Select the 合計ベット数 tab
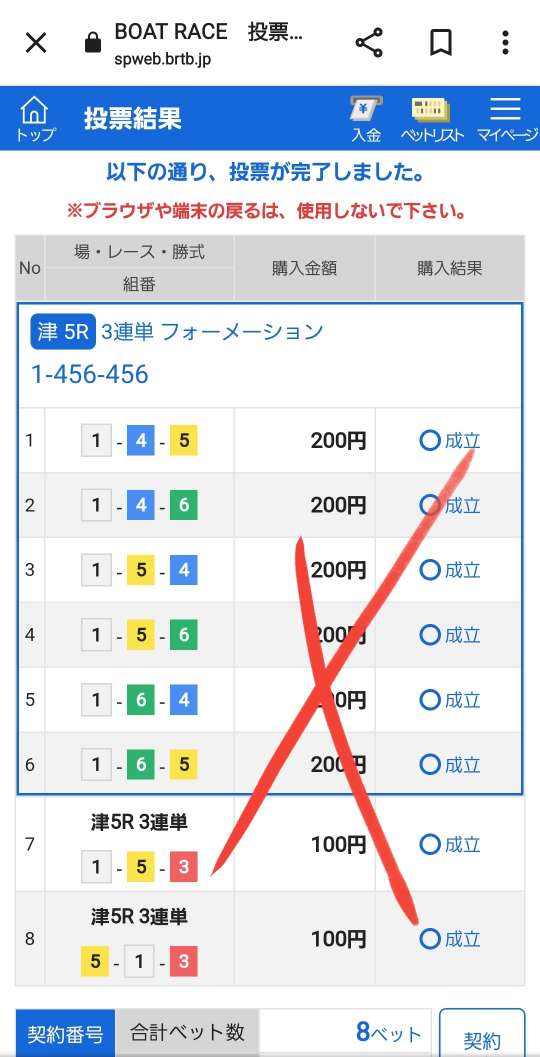 point(187,1033)
